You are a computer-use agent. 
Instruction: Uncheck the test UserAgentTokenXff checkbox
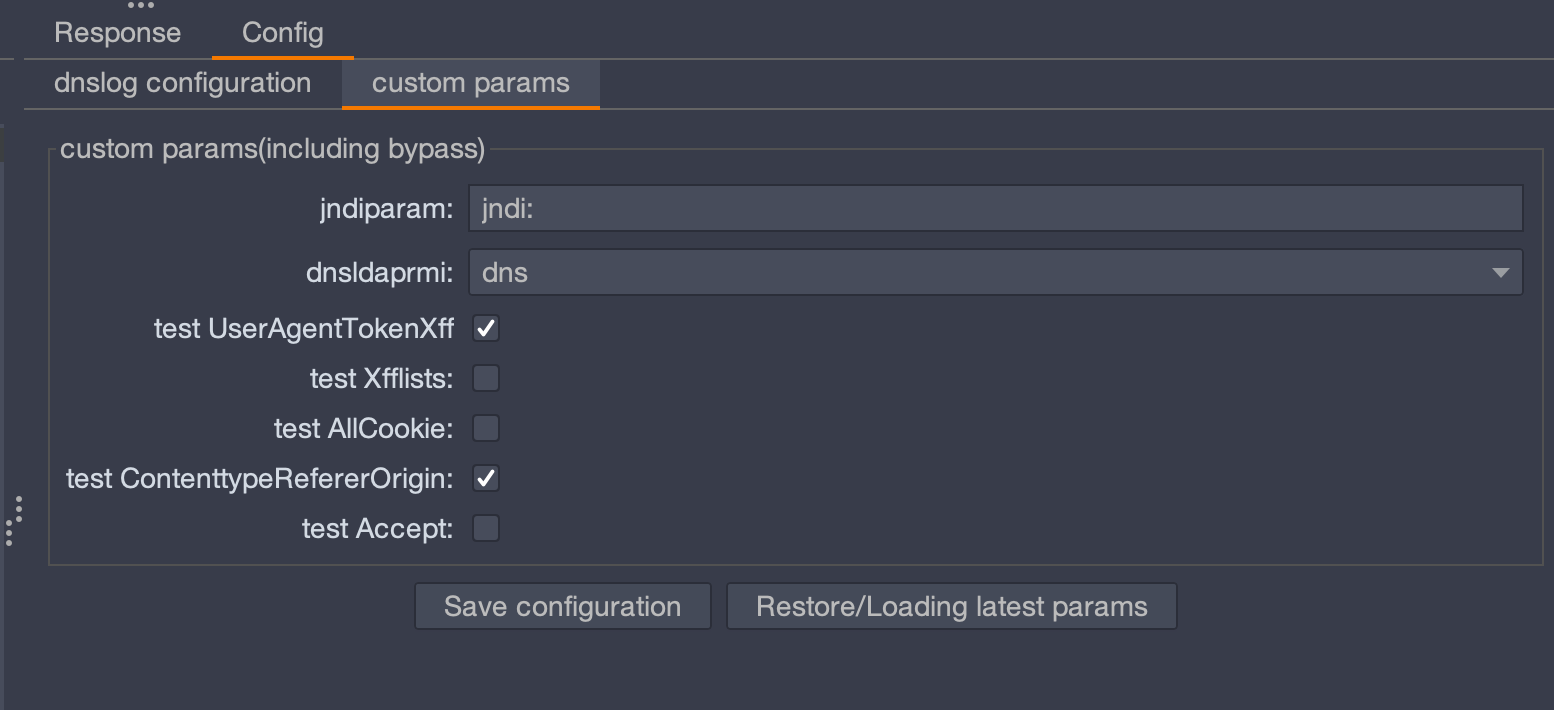(x=486, y=328)
